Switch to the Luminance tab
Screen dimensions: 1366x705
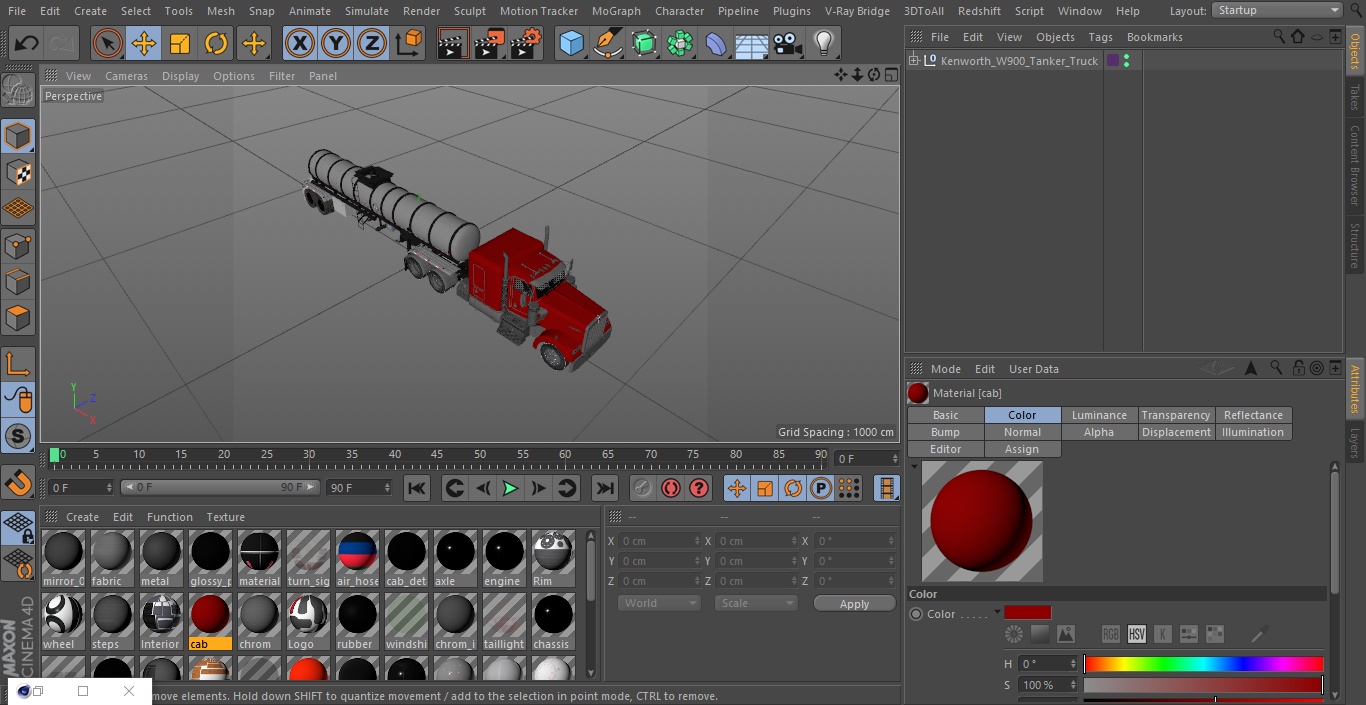1099,415
